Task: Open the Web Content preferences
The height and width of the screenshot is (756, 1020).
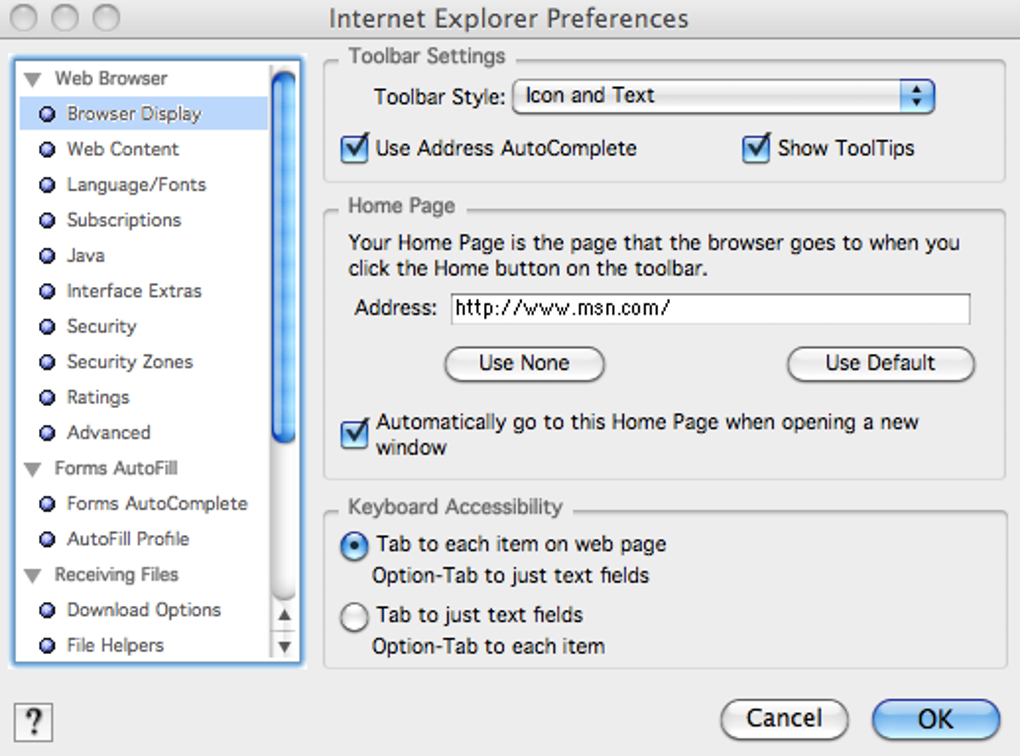Action: pyautogui.click(x=122, y=149)
